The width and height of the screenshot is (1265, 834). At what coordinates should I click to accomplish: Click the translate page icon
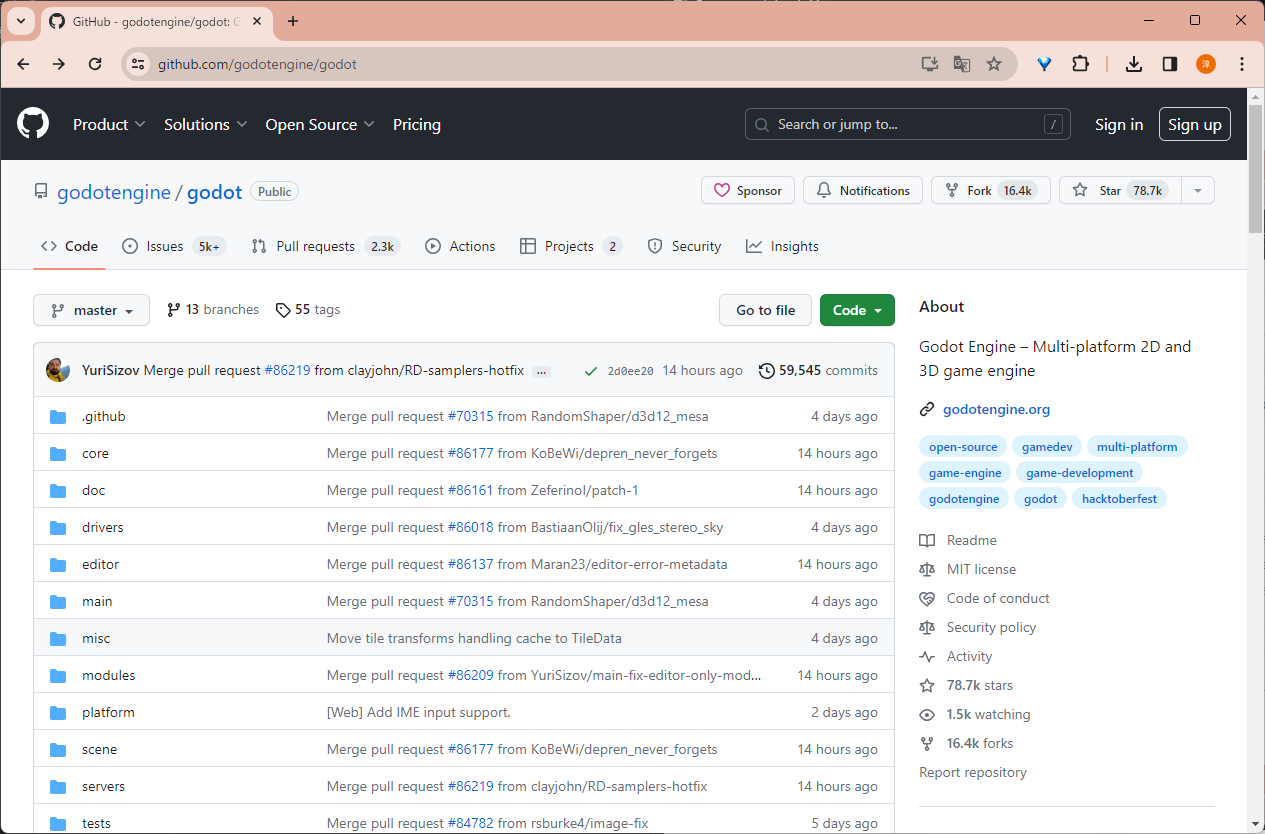(961, 64)
